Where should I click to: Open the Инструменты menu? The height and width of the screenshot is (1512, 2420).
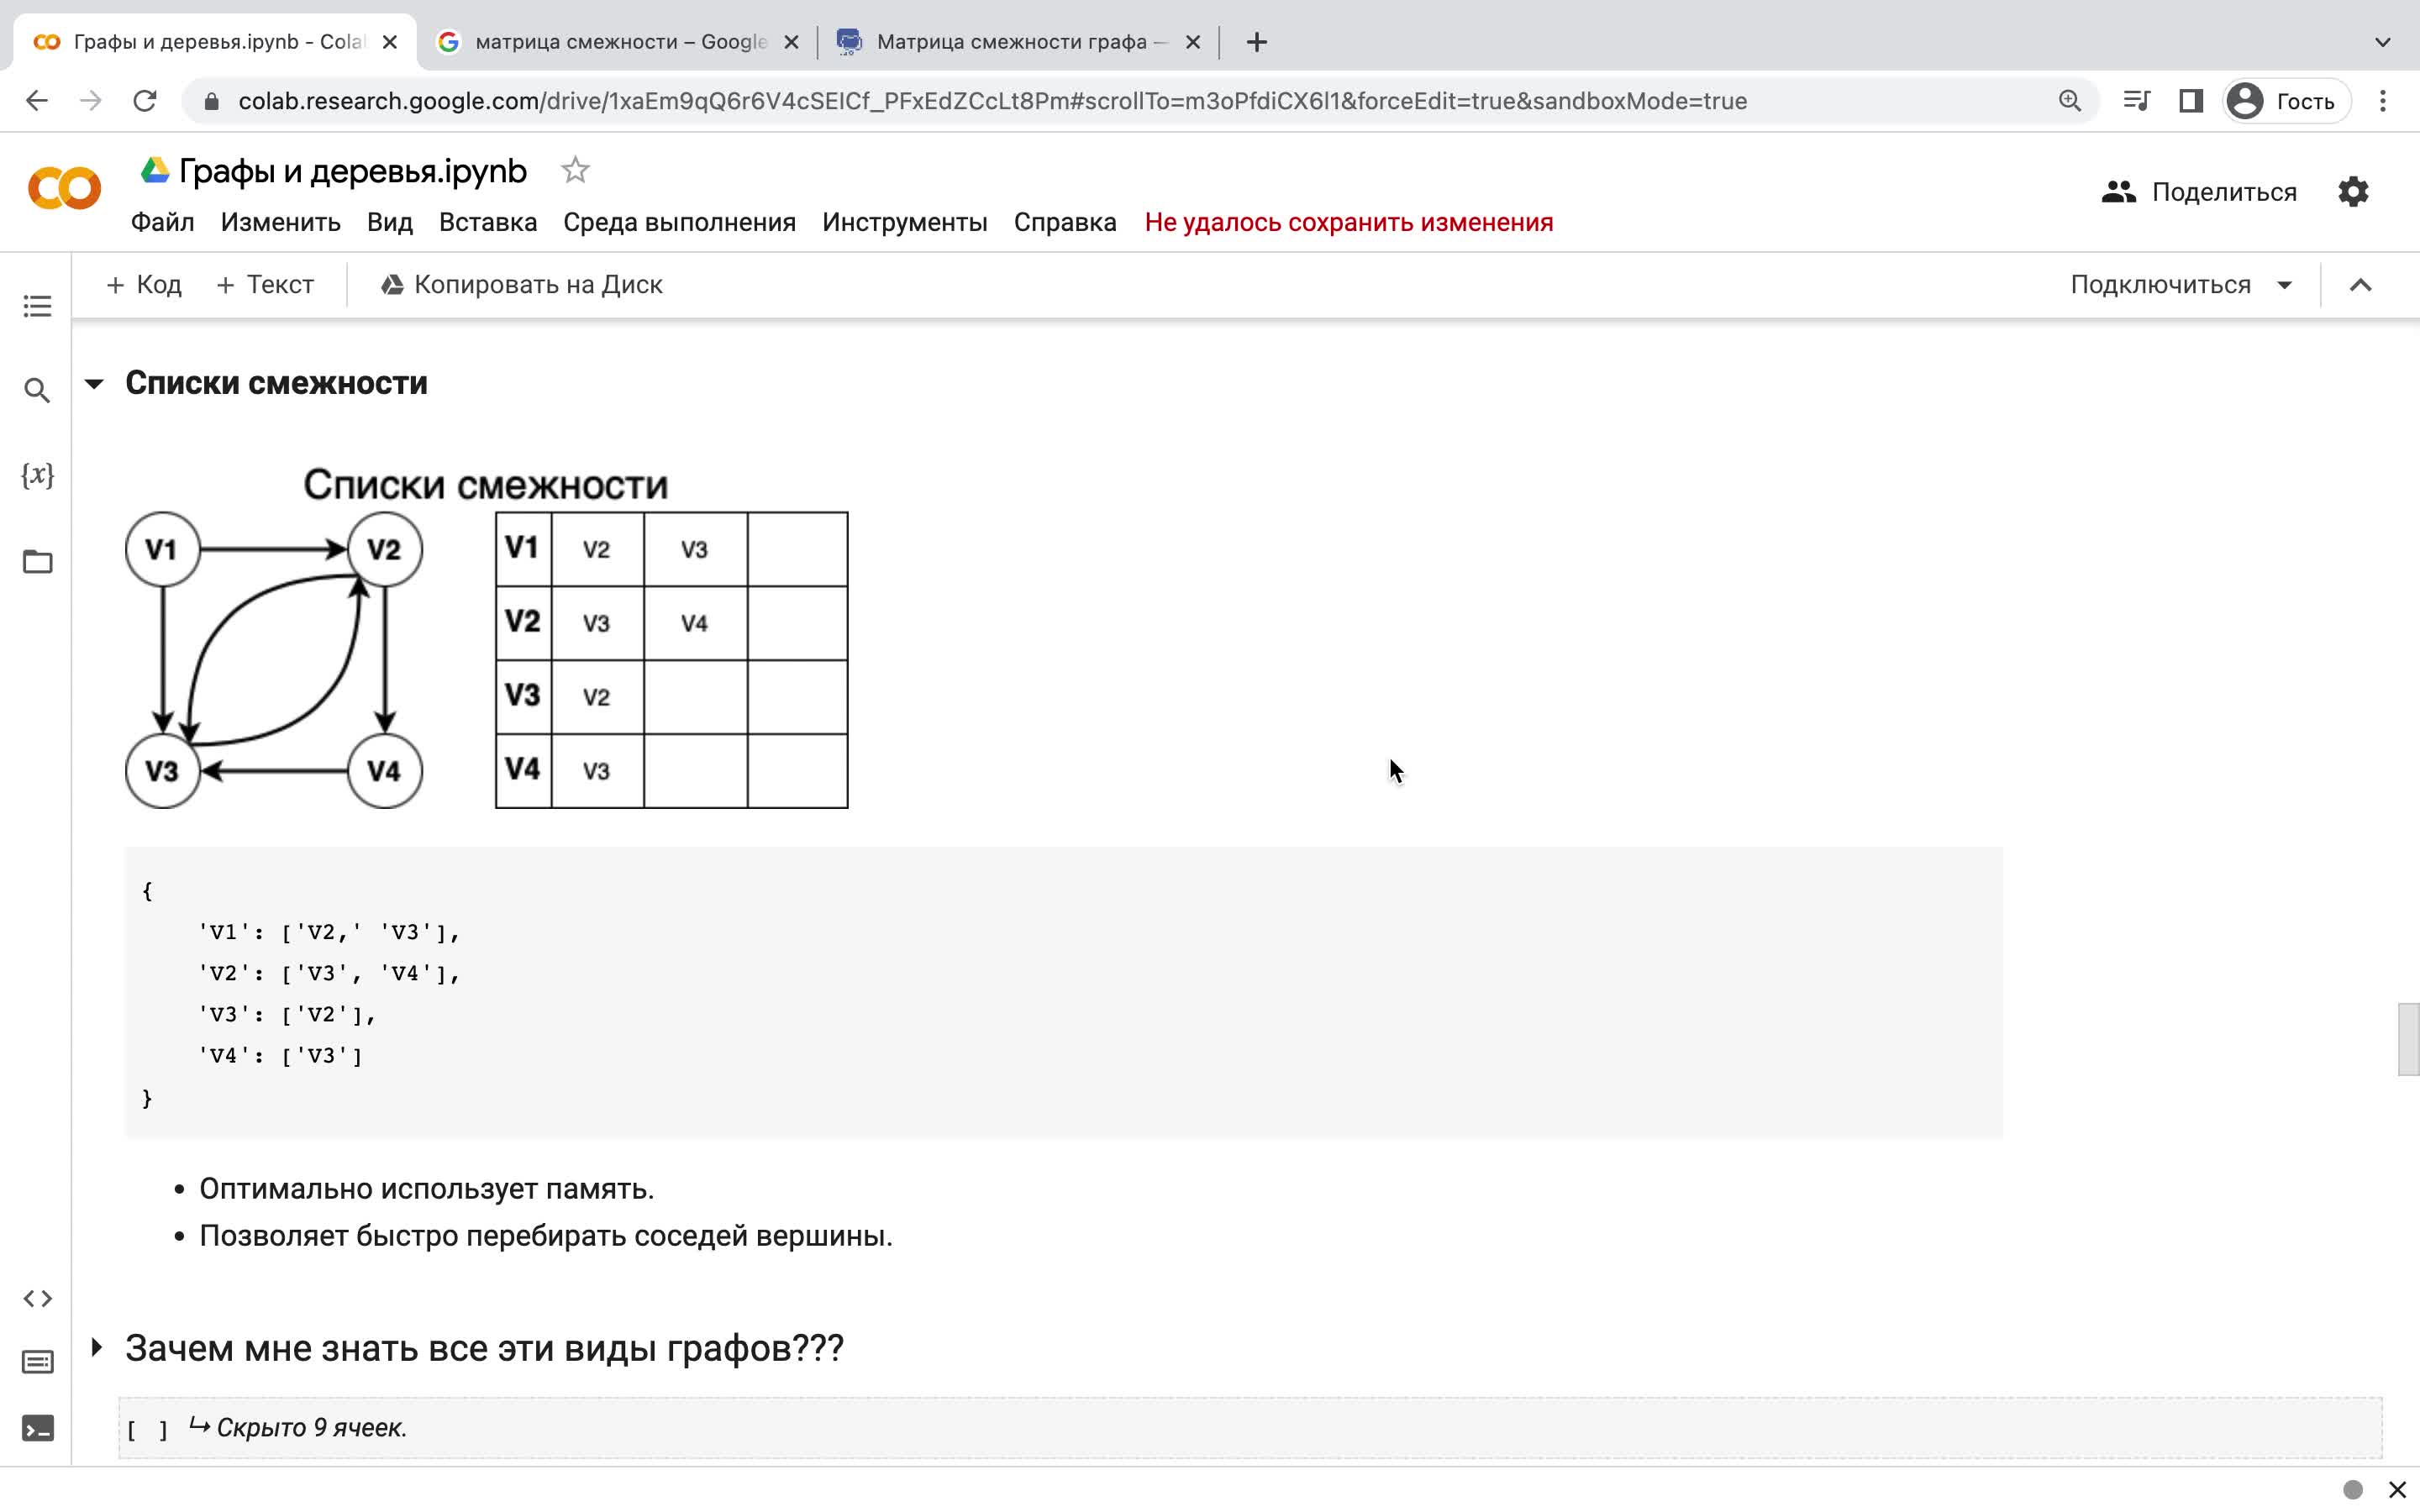tap(904, 222)
